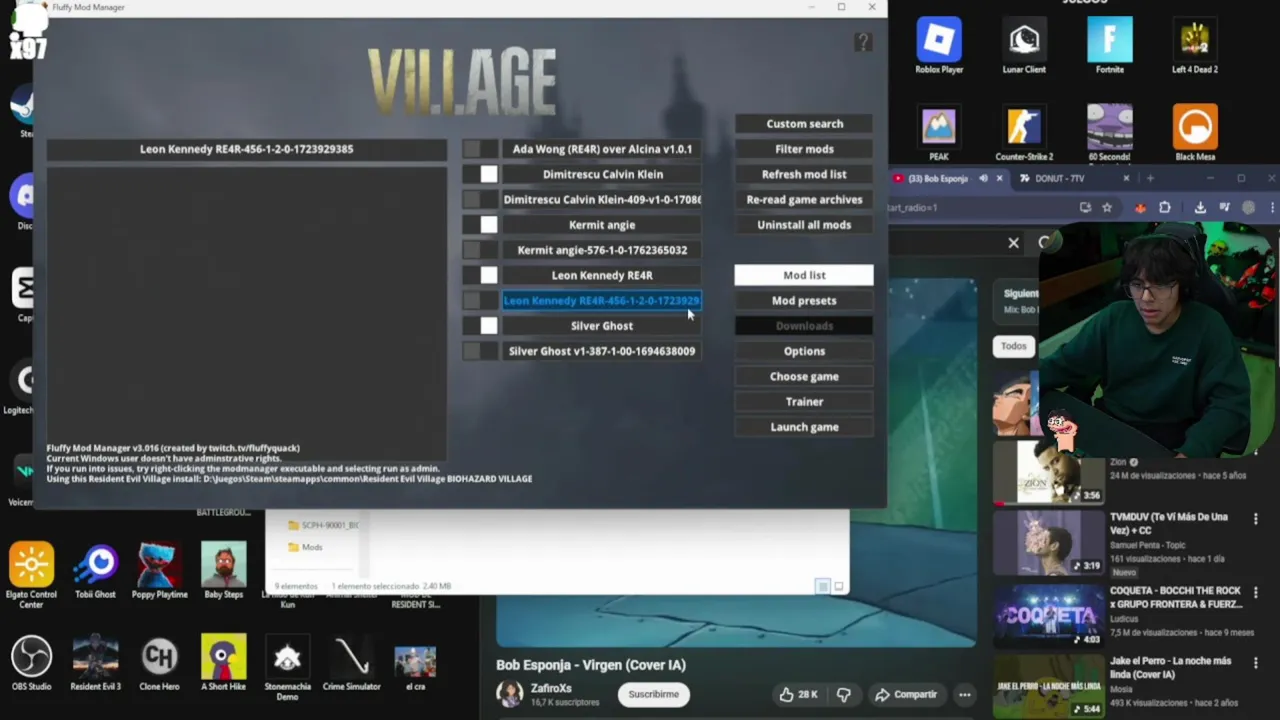Toggle Dimitrescu Calvin Klein-409 mod switch

pyautogui.click(x=480, y=199)
